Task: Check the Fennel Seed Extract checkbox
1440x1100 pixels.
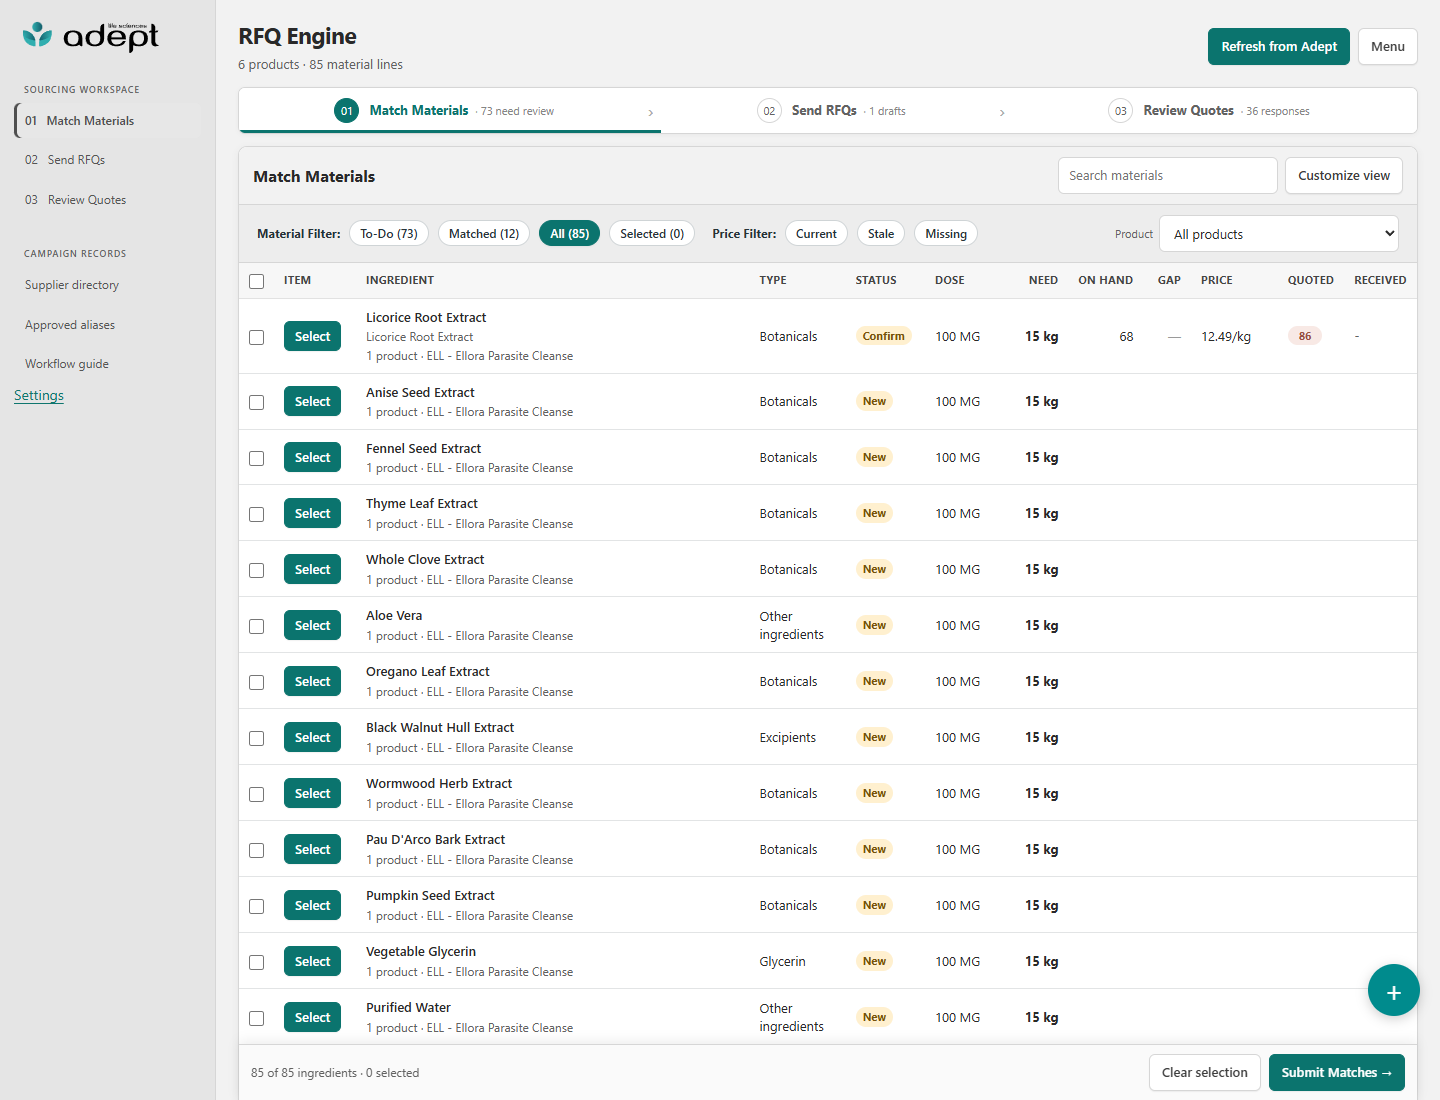Action: click(257, 458)
